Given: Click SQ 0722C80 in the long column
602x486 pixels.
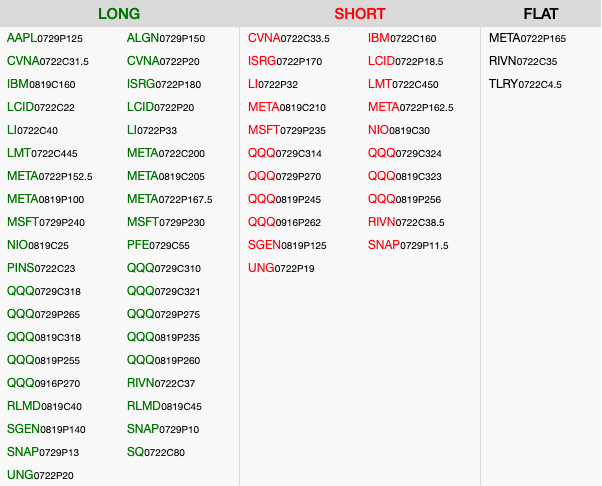Looking at the screenshot, I should tap(155, 452).
